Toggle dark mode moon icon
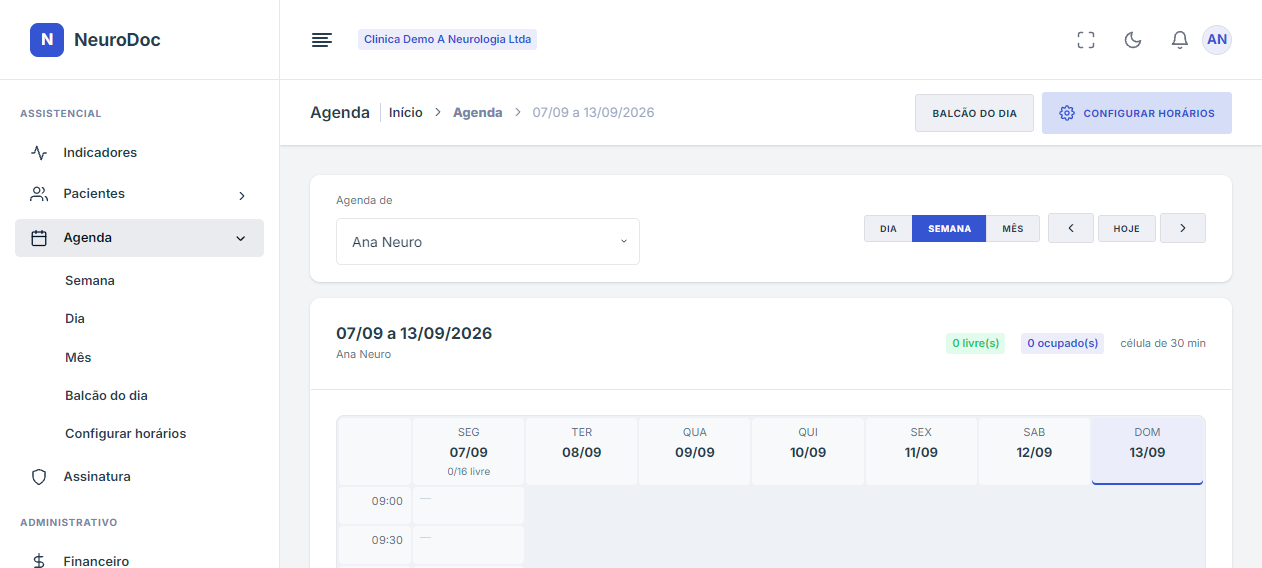Viewport: 1262px width, 568px height. tap(1133, 40)
